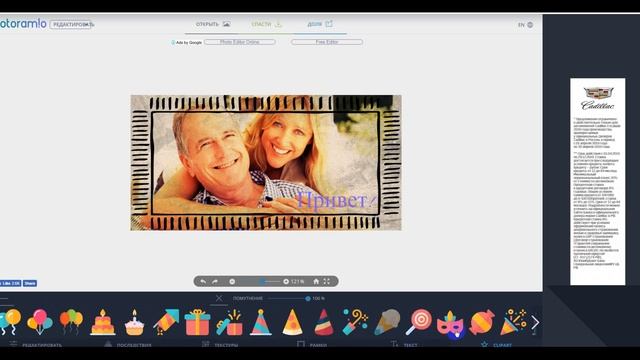Open the Cadillac advertisement banner

click(x=598, y=182)
